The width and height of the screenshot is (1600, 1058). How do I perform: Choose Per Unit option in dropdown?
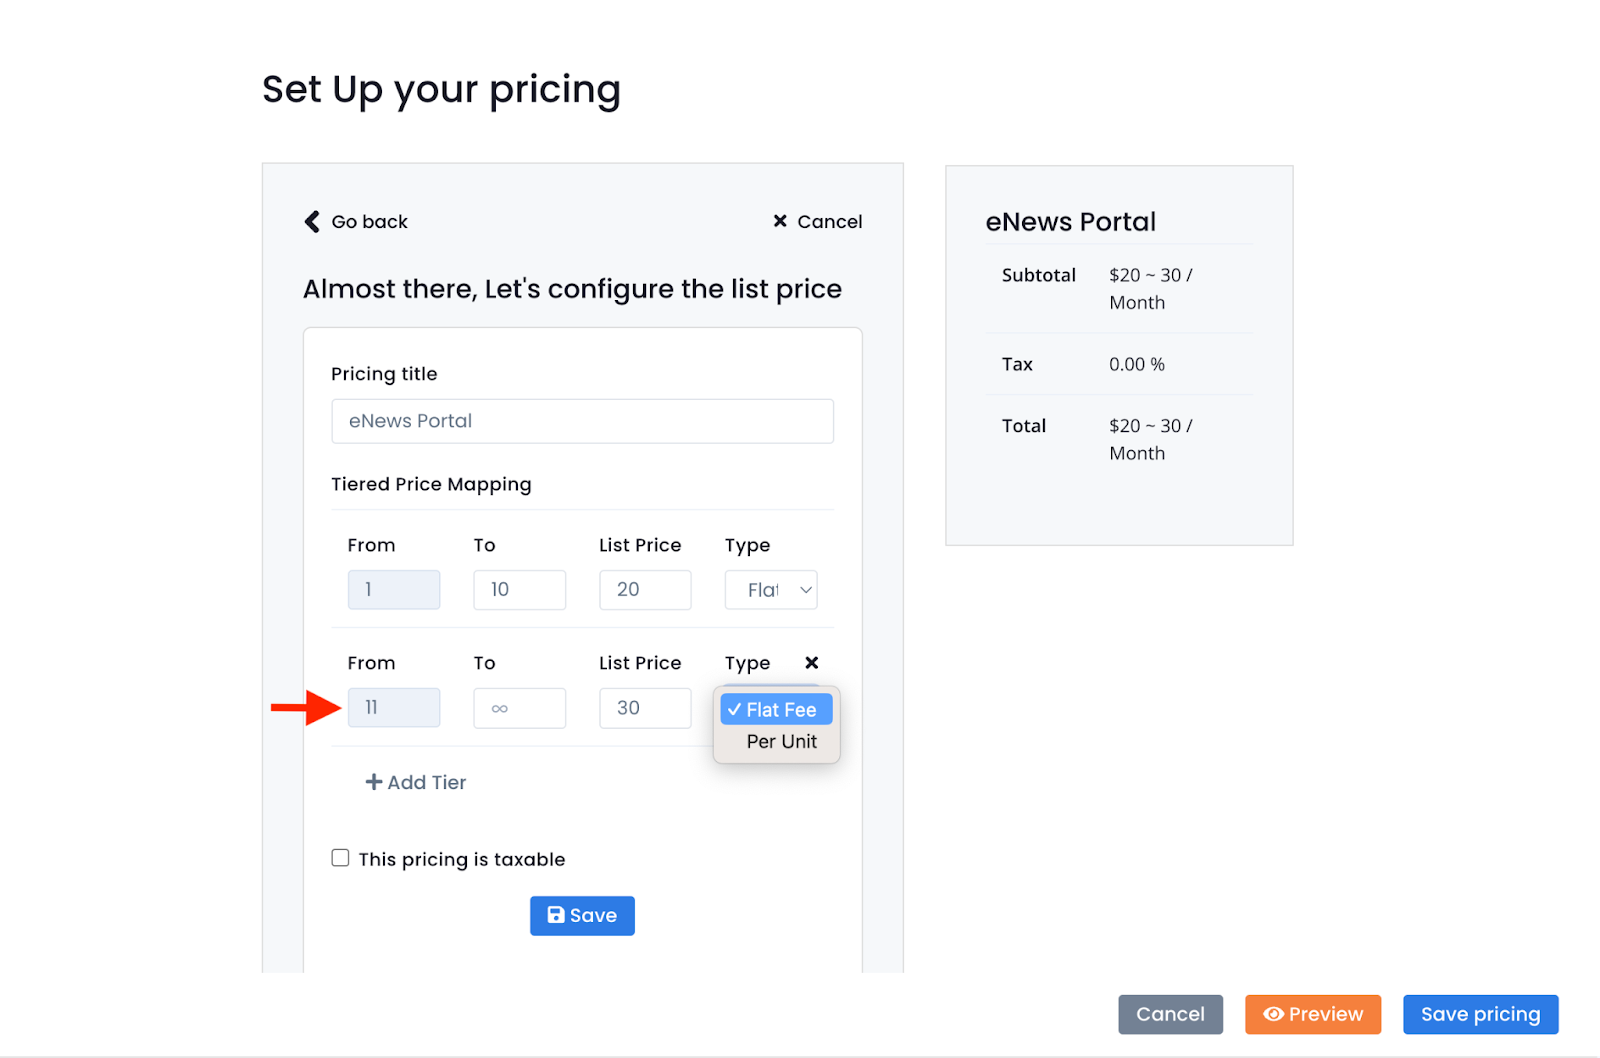[781, 741]
